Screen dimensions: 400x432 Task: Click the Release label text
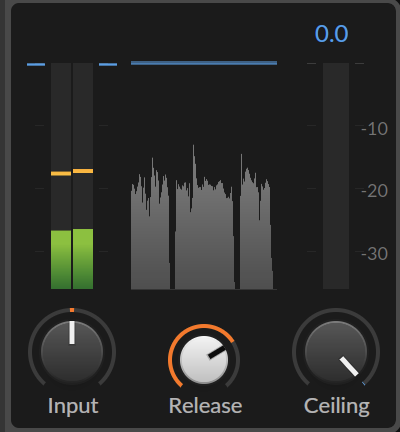pyautogui.click(x=205, y=406)
